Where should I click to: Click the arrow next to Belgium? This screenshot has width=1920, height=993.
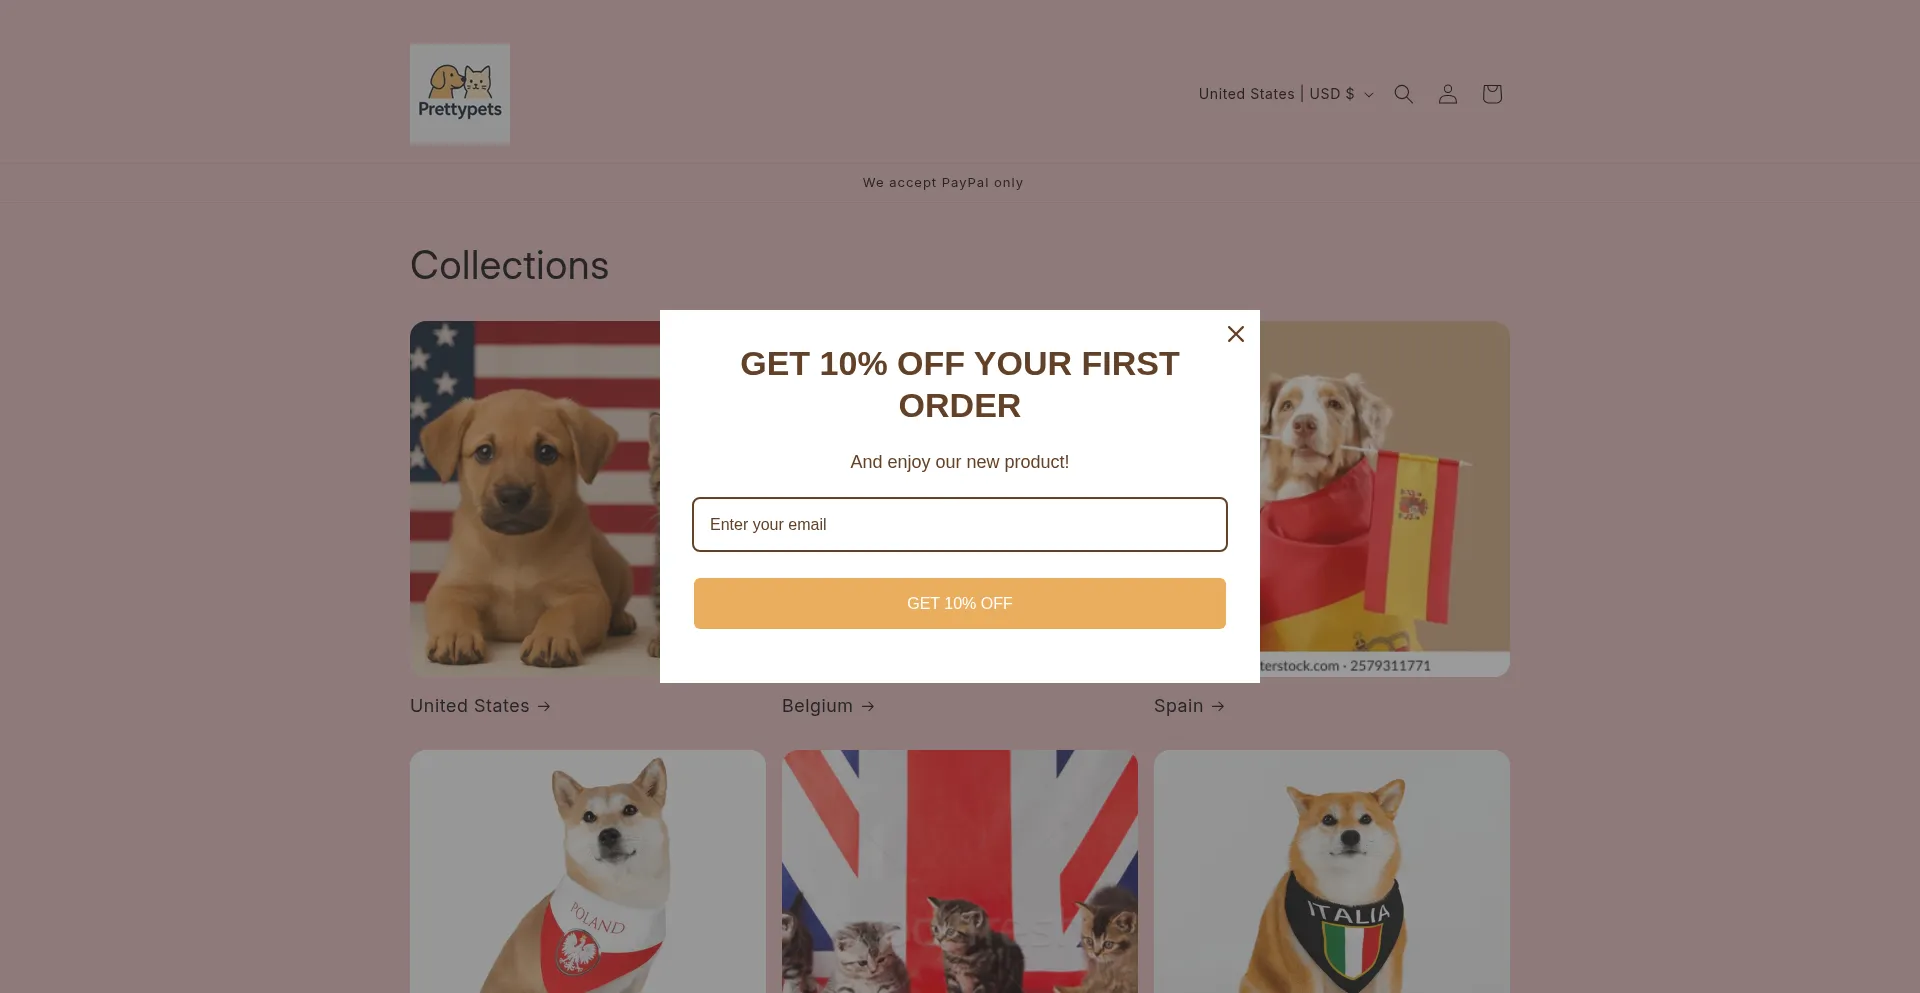867,706
